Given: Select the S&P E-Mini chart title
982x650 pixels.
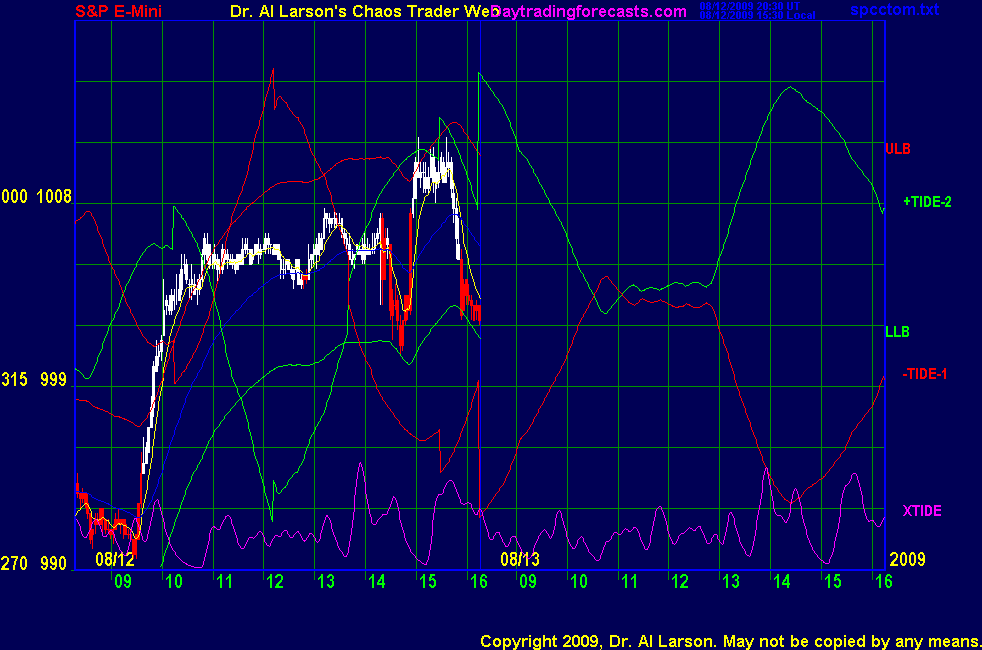Looking at the screenshot, I should 118,12.
